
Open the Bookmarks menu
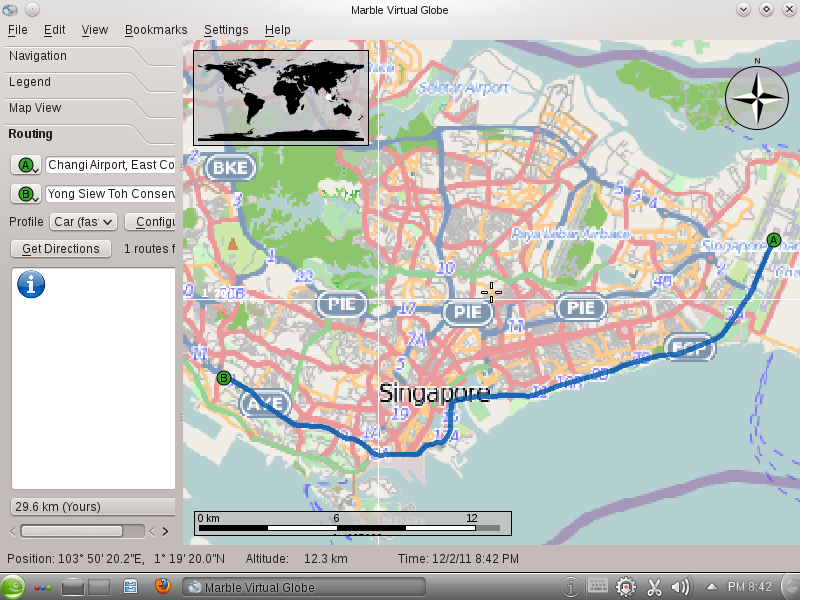click(x=156, y=30)
